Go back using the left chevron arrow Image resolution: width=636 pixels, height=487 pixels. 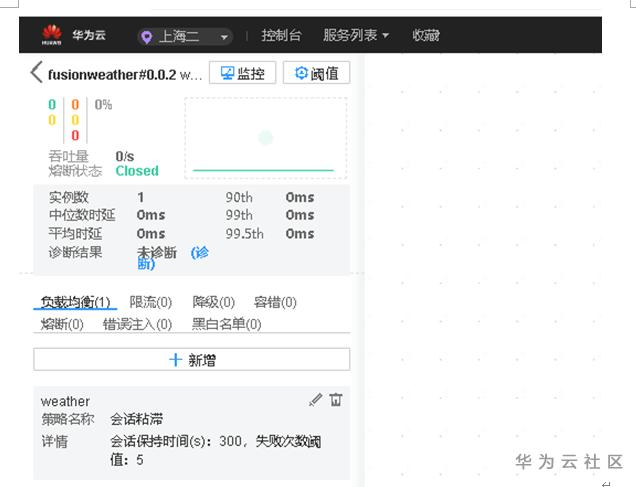(x=37, y=72)
